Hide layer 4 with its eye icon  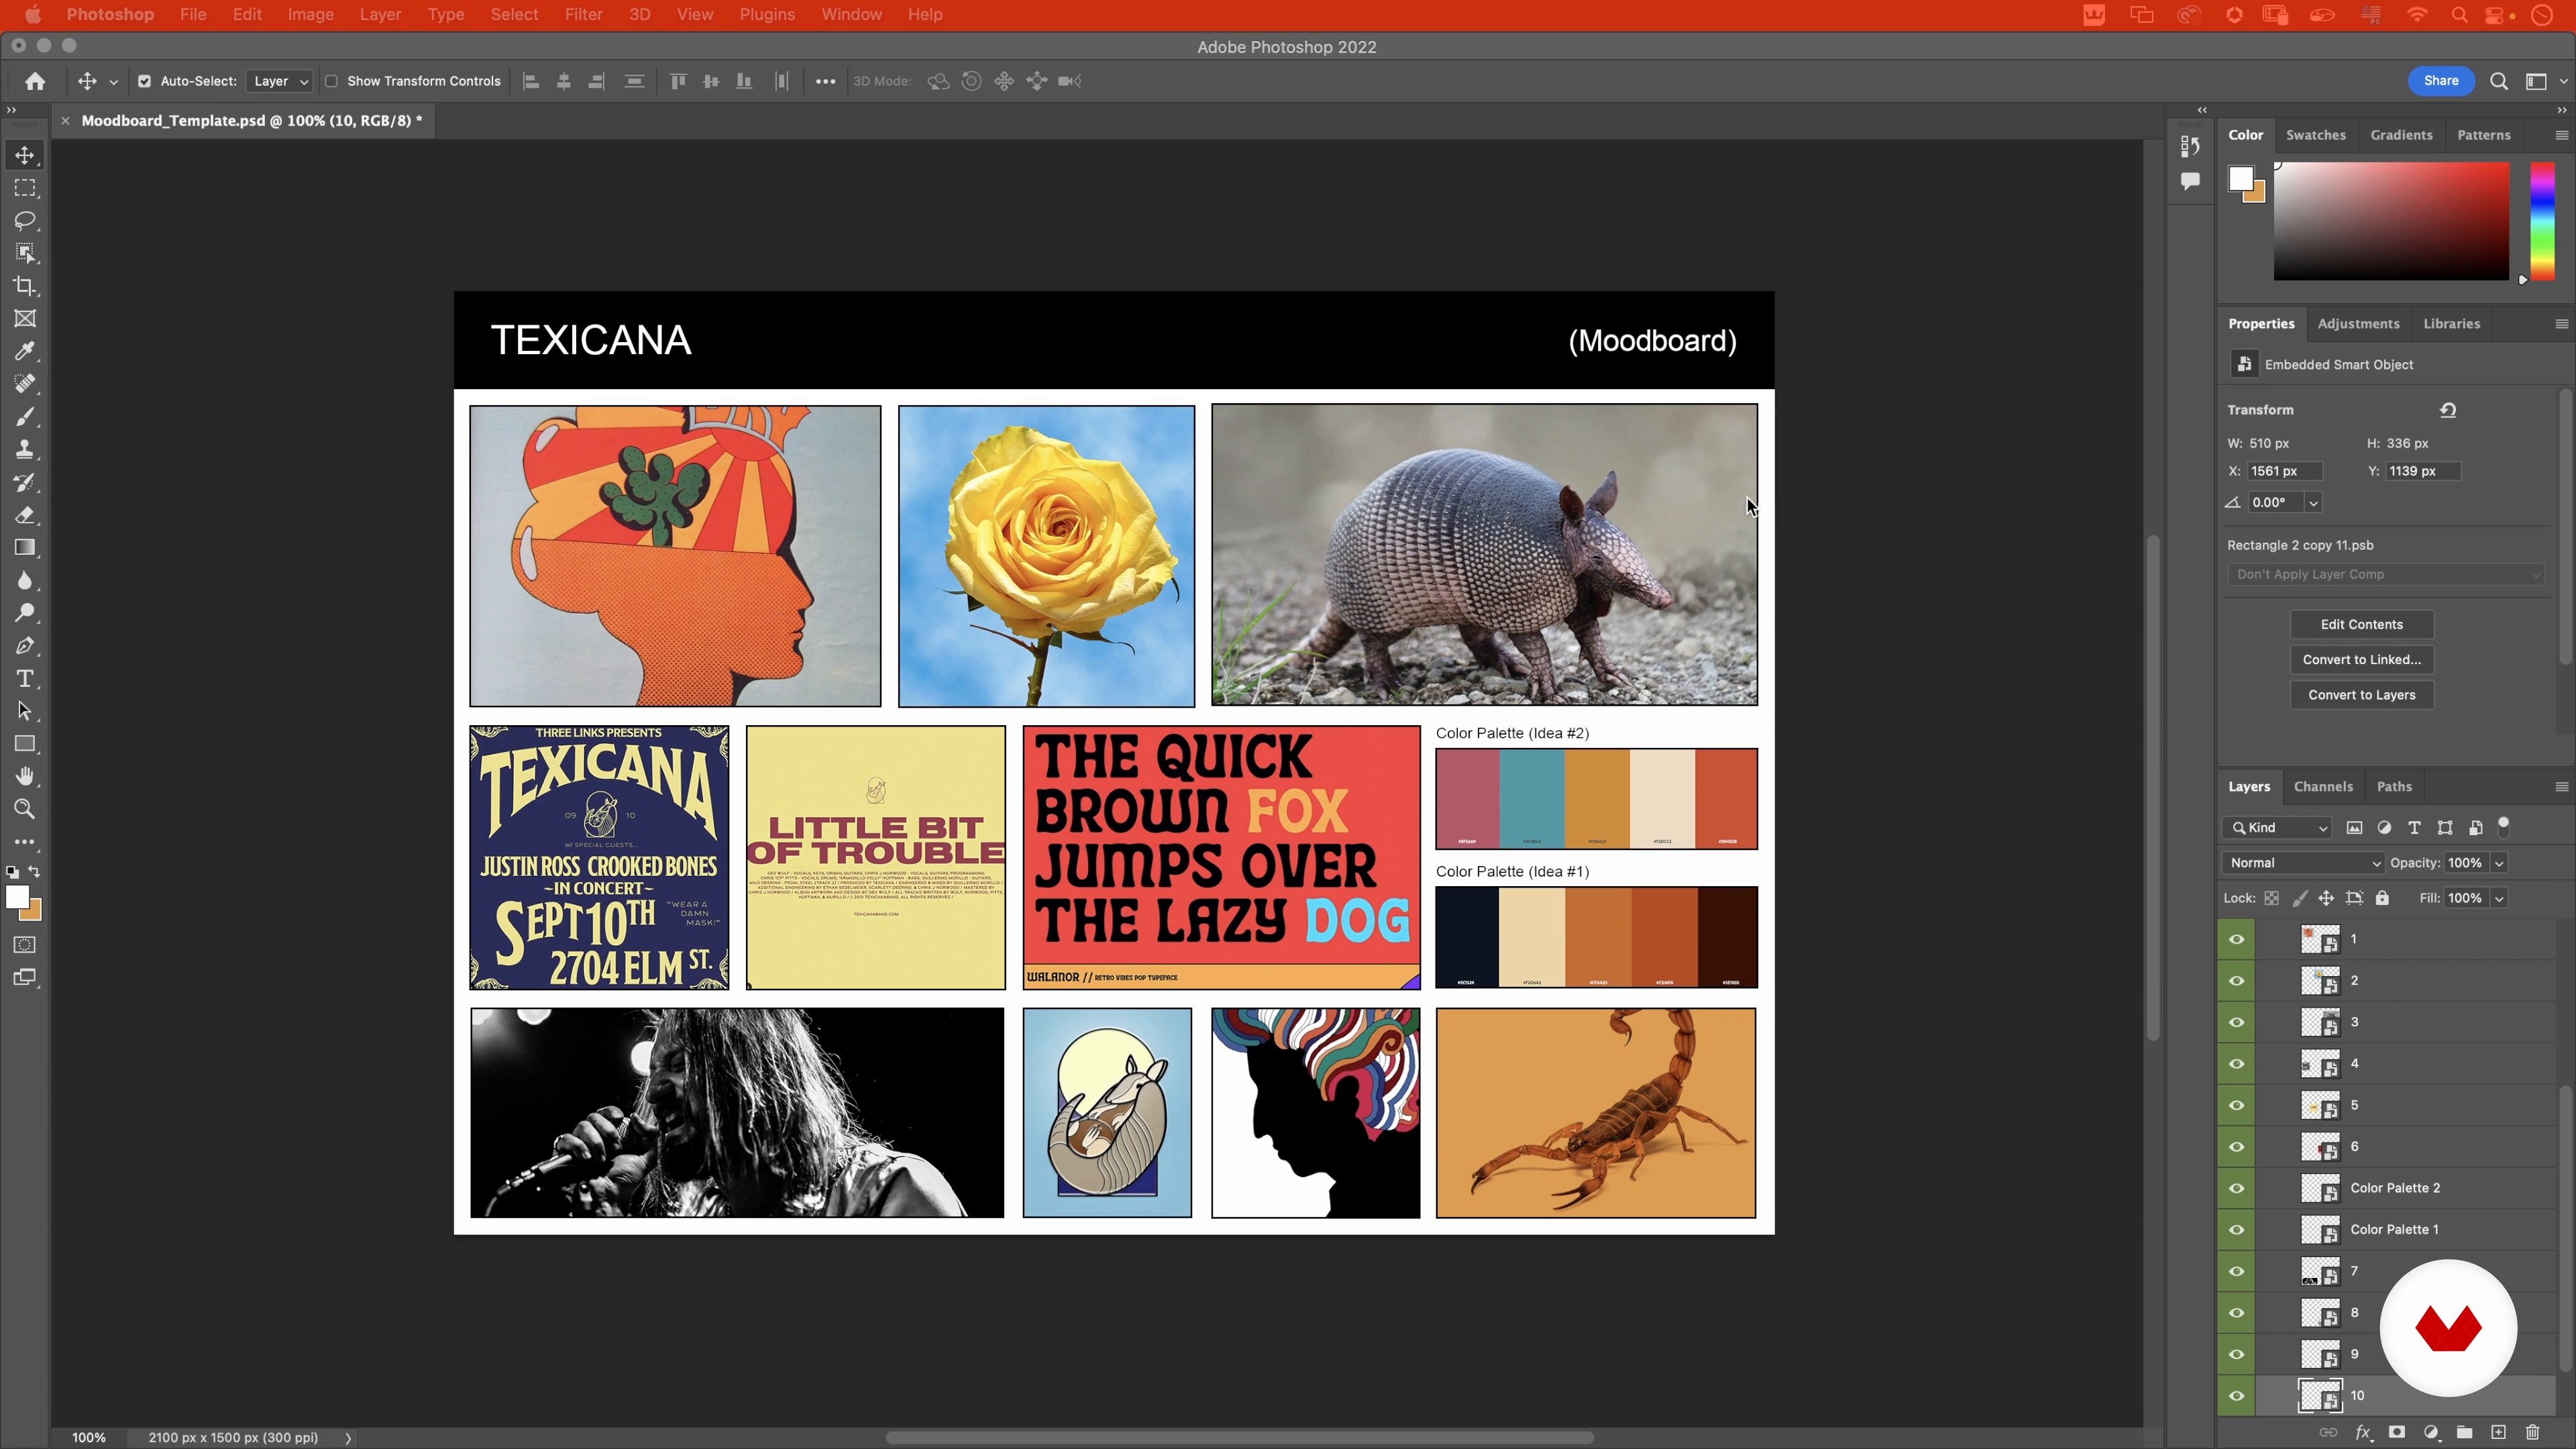pos(2236,1063)
